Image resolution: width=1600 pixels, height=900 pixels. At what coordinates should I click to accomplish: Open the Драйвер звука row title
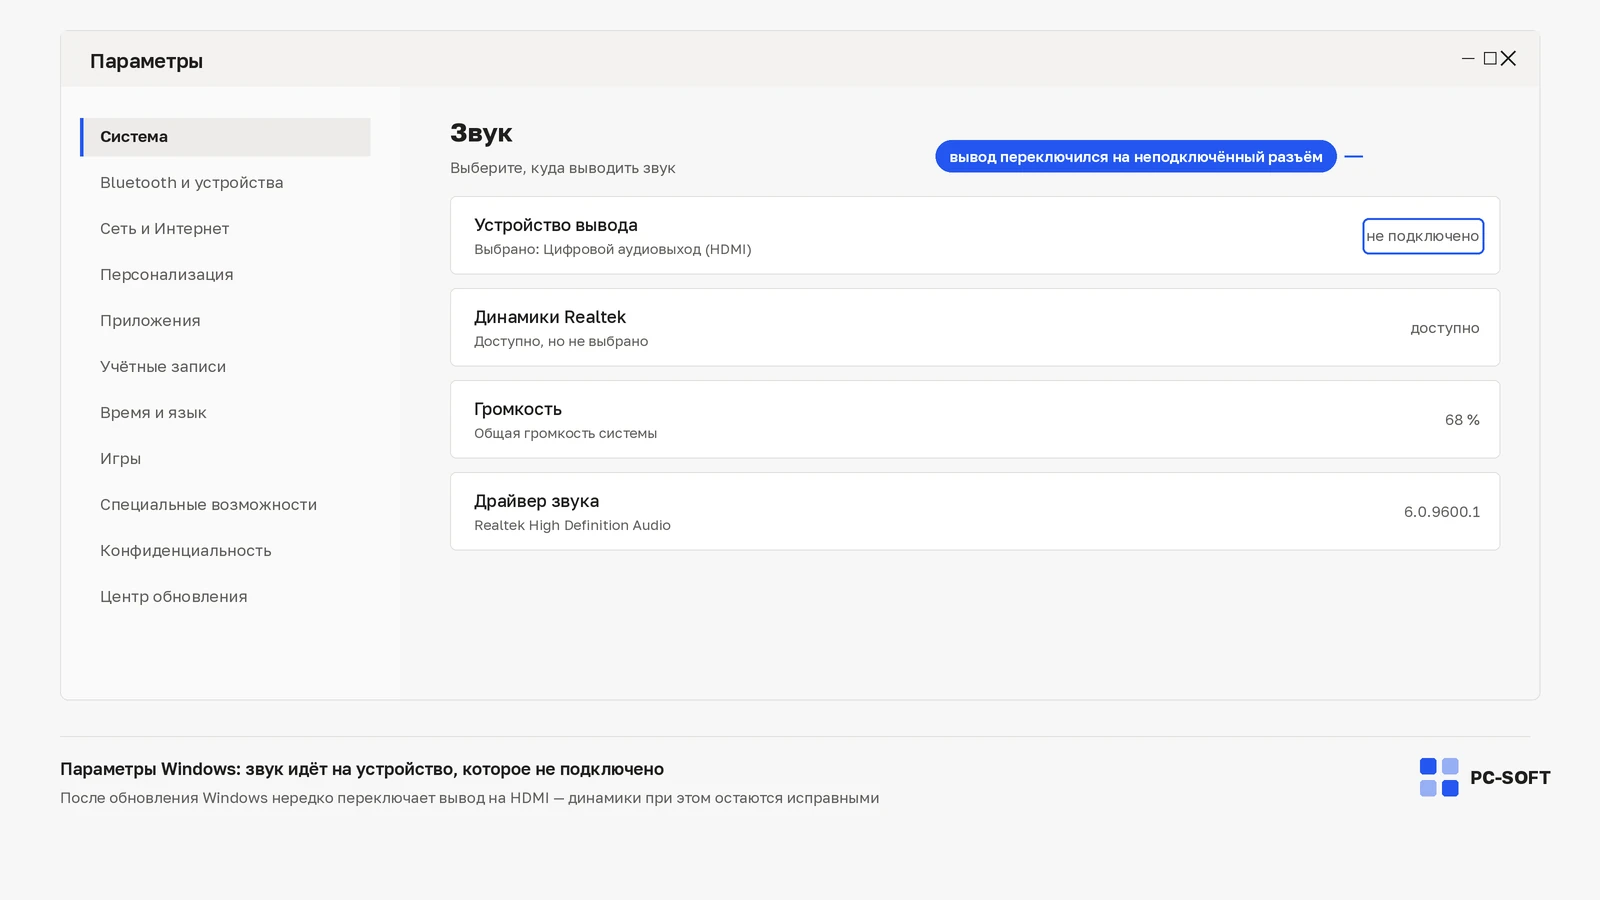click(x=537, y=501)
